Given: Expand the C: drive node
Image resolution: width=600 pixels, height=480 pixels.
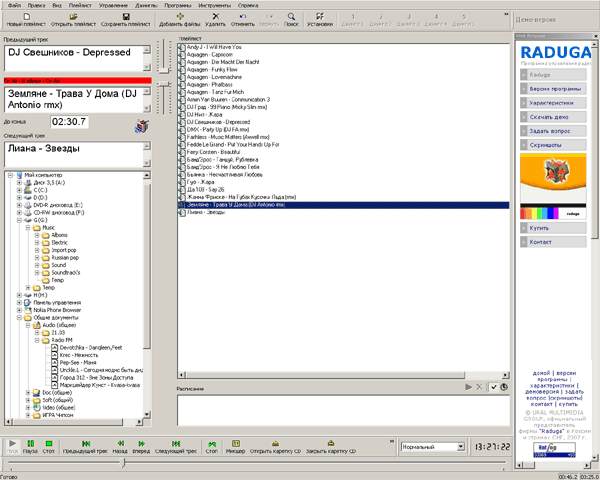Looking at the screenshot, I should click(x=19, y=190).
